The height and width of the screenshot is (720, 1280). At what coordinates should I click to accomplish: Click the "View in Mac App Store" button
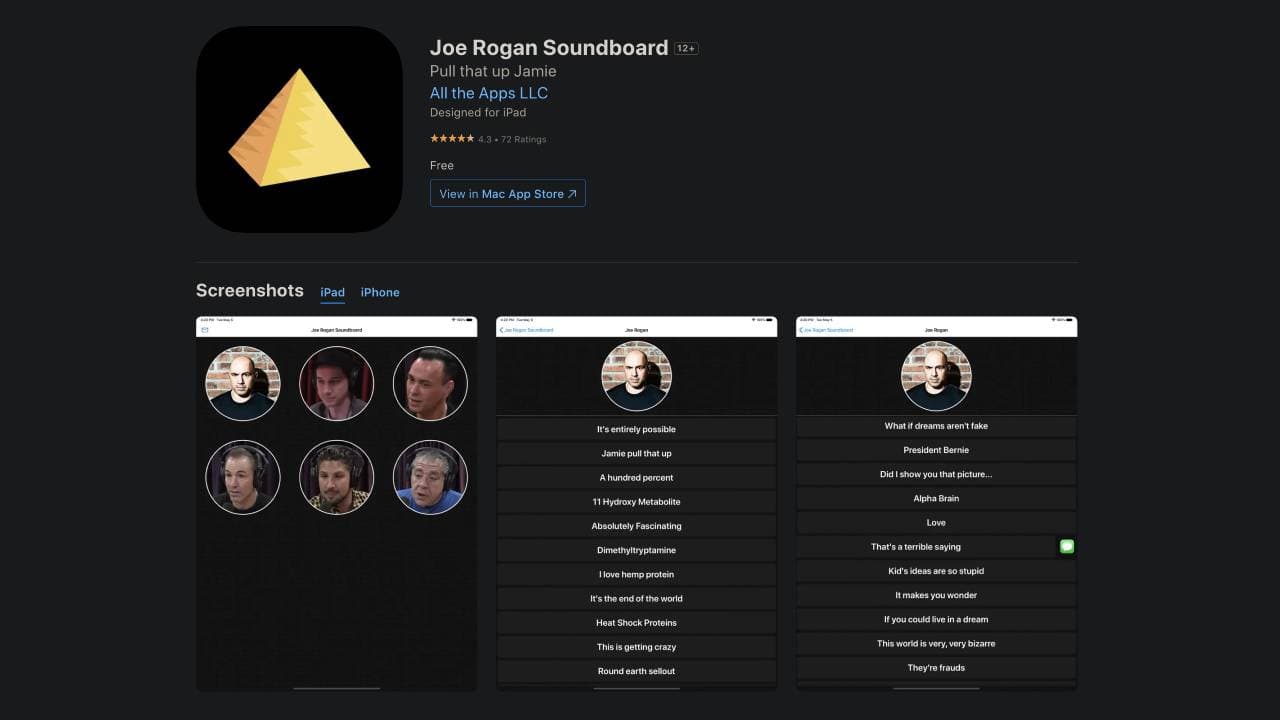tap(507, 193)
